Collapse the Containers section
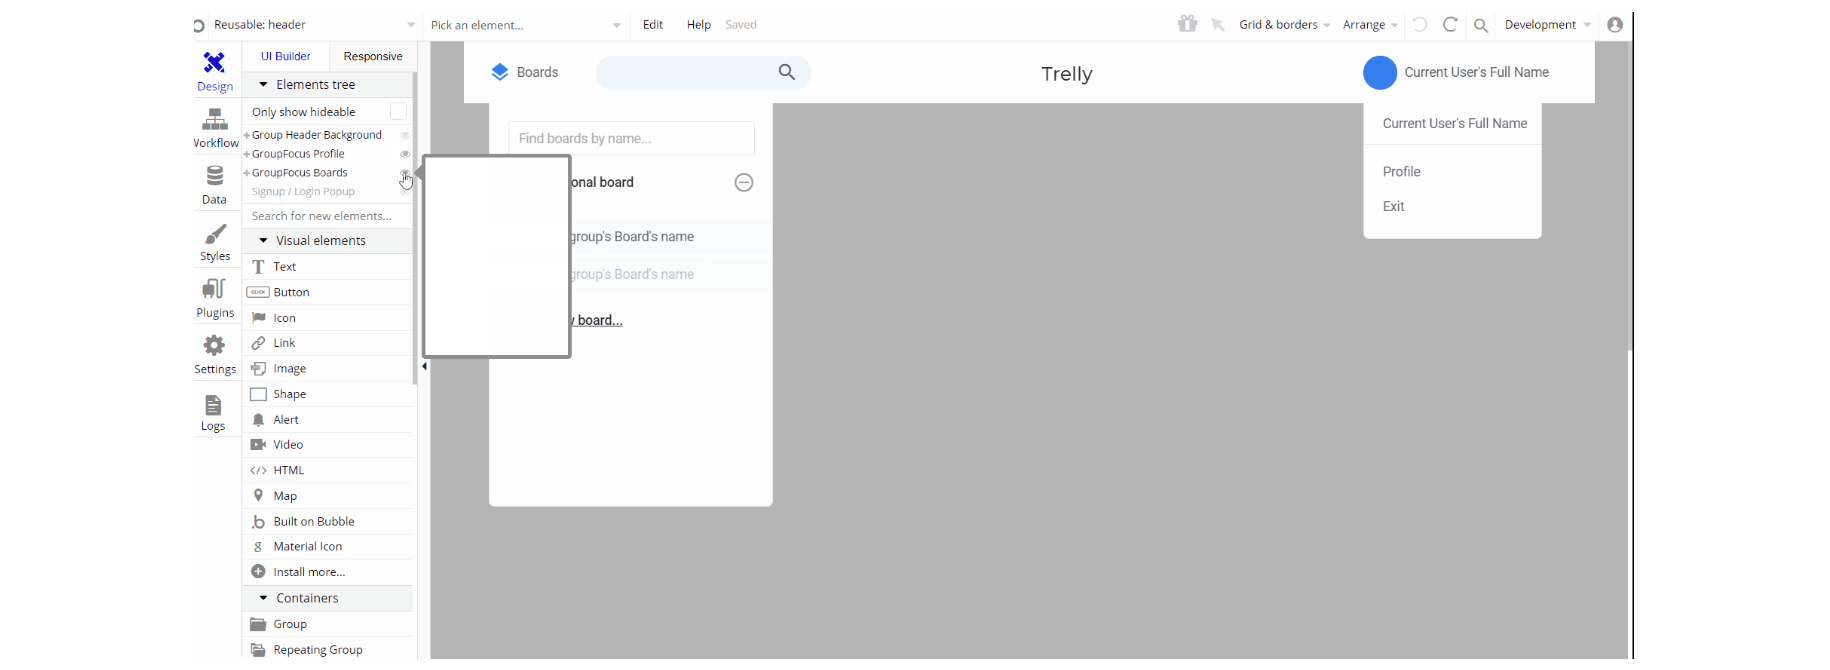 [264, 598]
